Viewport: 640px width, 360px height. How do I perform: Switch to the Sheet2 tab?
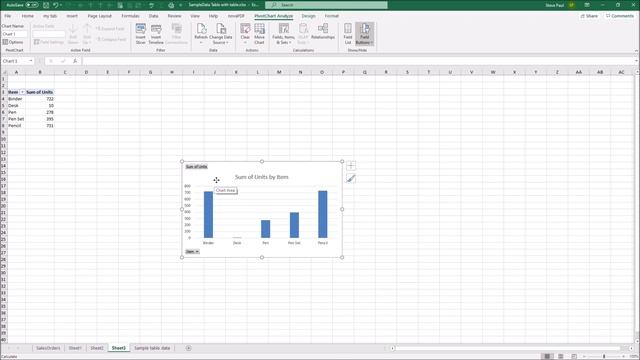[x=97, y=348]
